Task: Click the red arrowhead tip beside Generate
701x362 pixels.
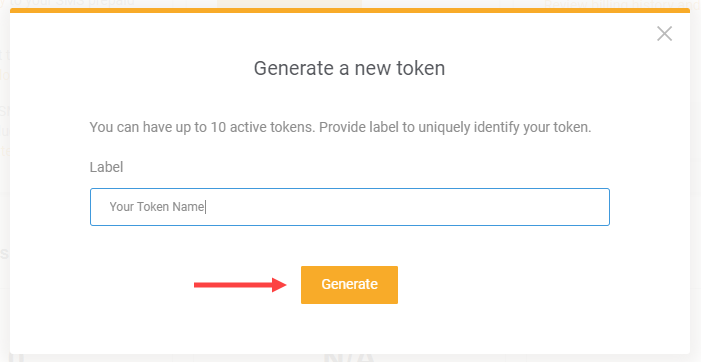Action: [280, 285]
